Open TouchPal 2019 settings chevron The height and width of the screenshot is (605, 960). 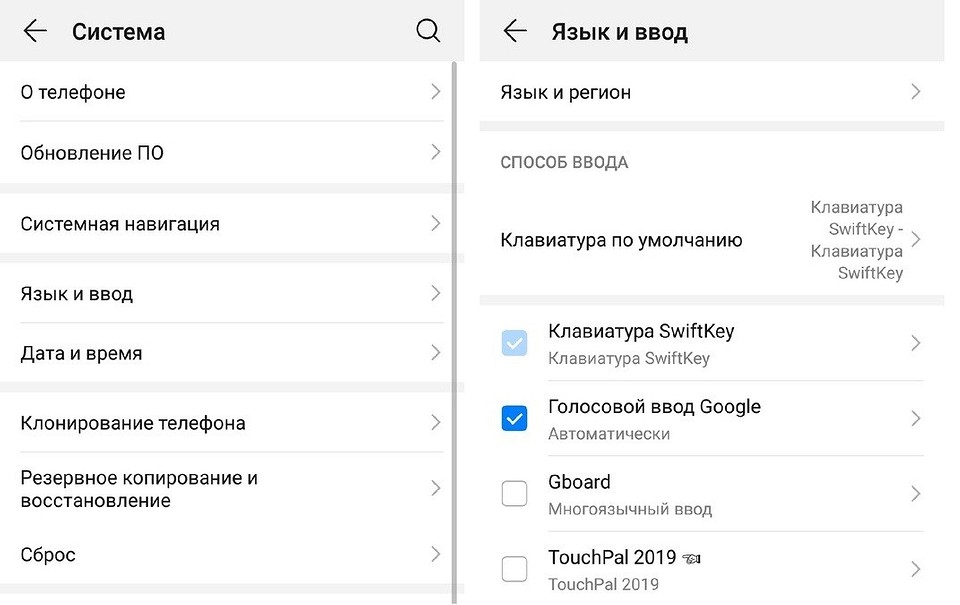click(915, 569)
